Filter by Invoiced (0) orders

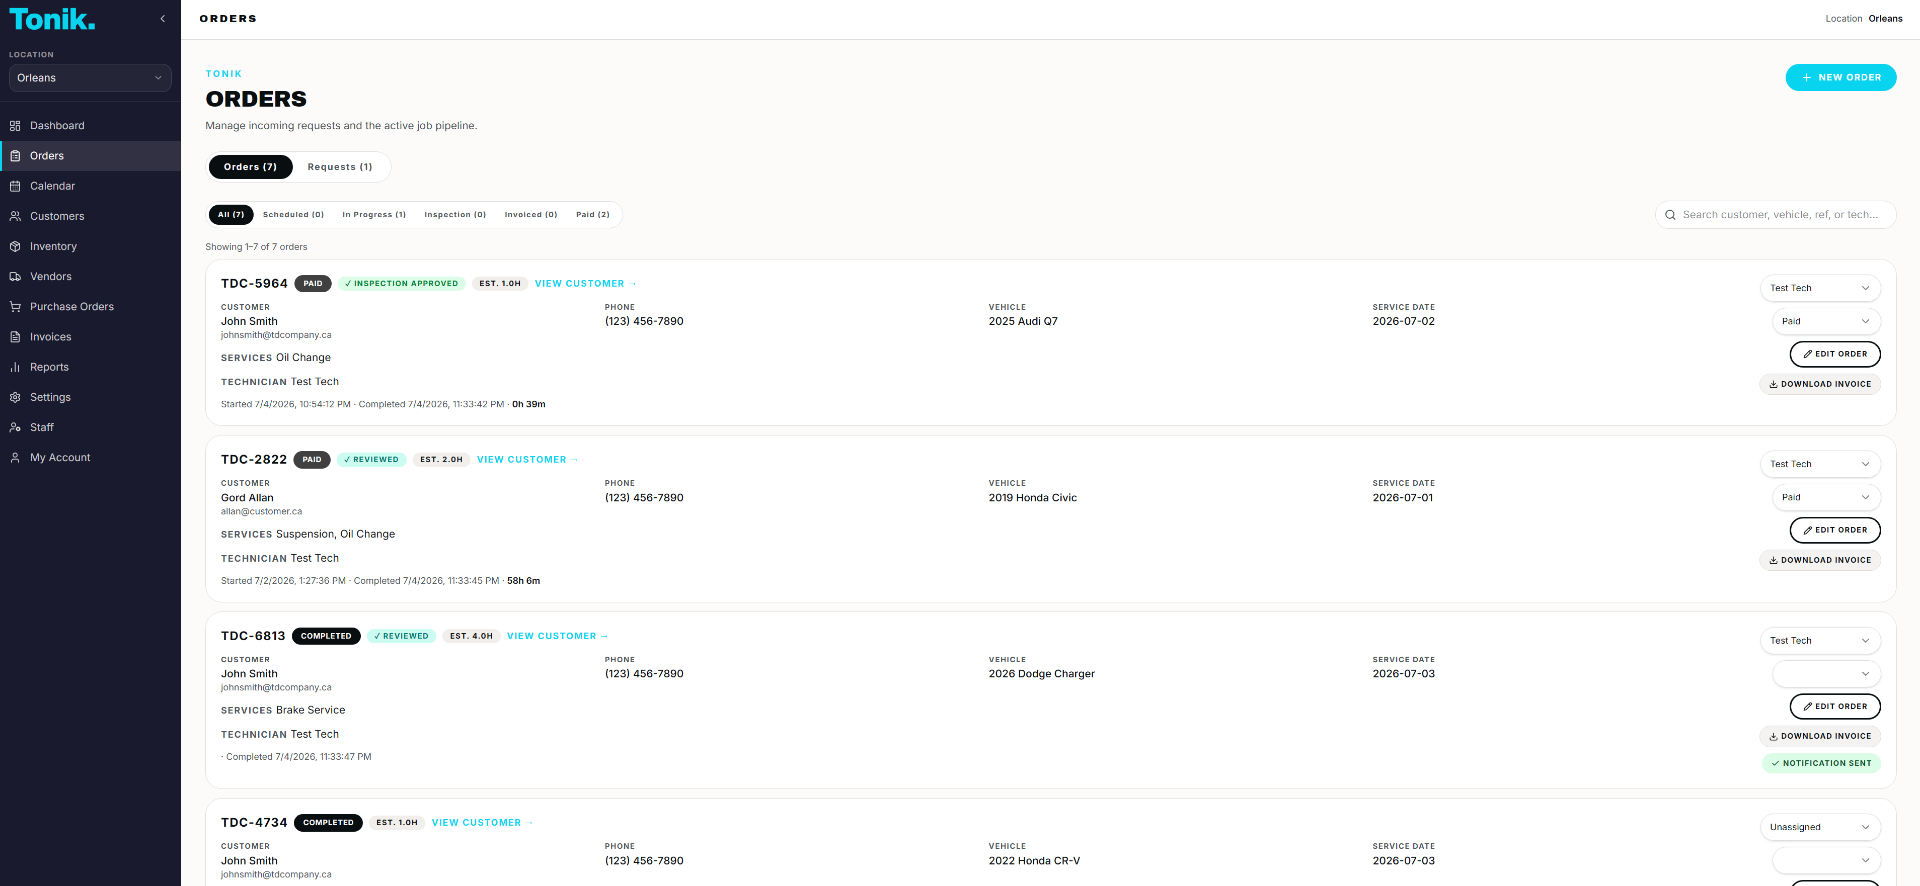[531, 215]
